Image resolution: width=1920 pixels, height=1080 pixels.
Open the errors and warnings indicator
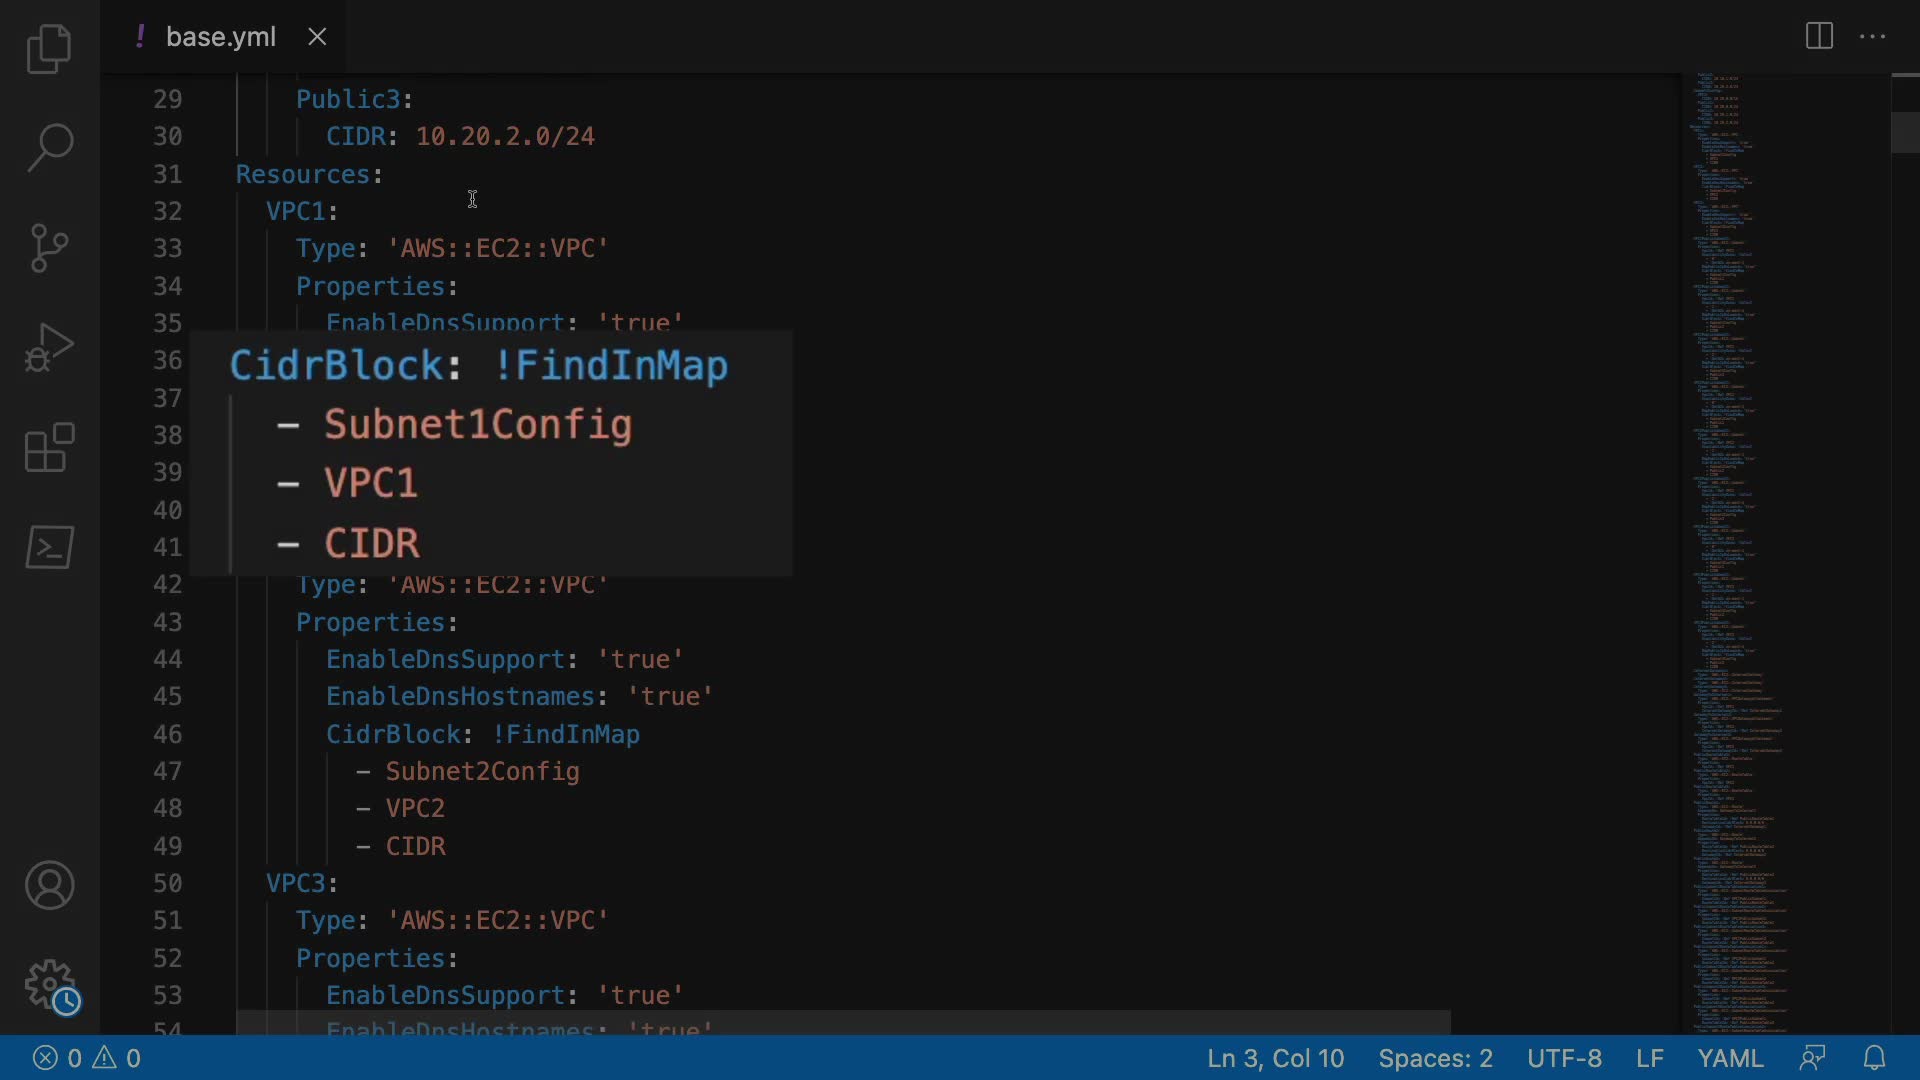pos(87,1058)
